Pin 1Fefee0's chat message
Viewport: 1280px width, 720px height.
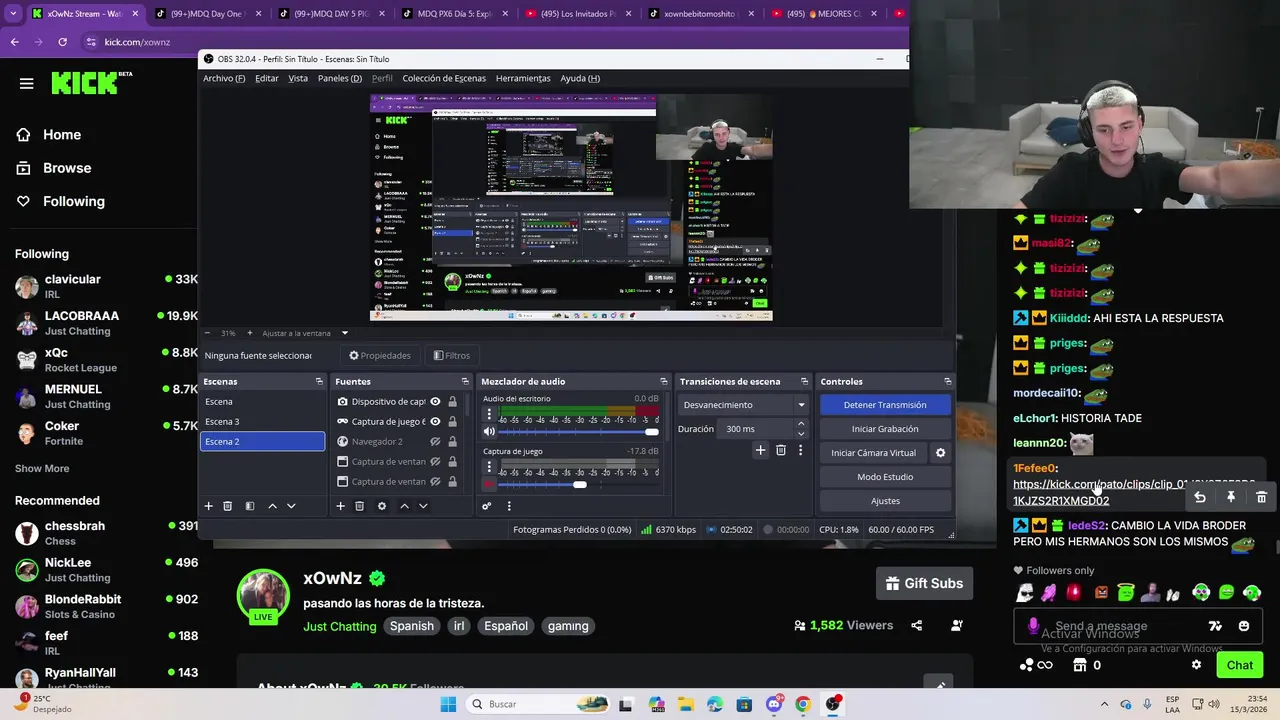1231,497
